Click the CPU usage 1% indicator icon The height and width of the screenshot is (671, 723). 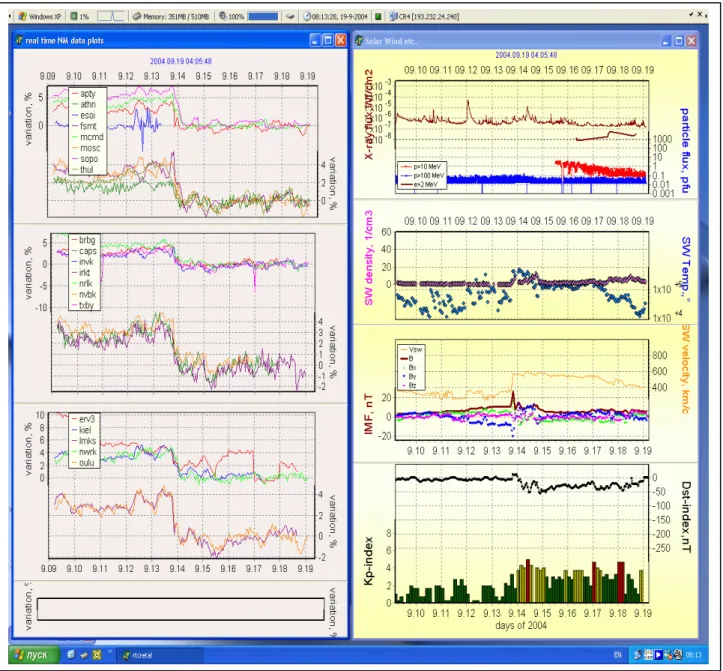coord(74,17)
